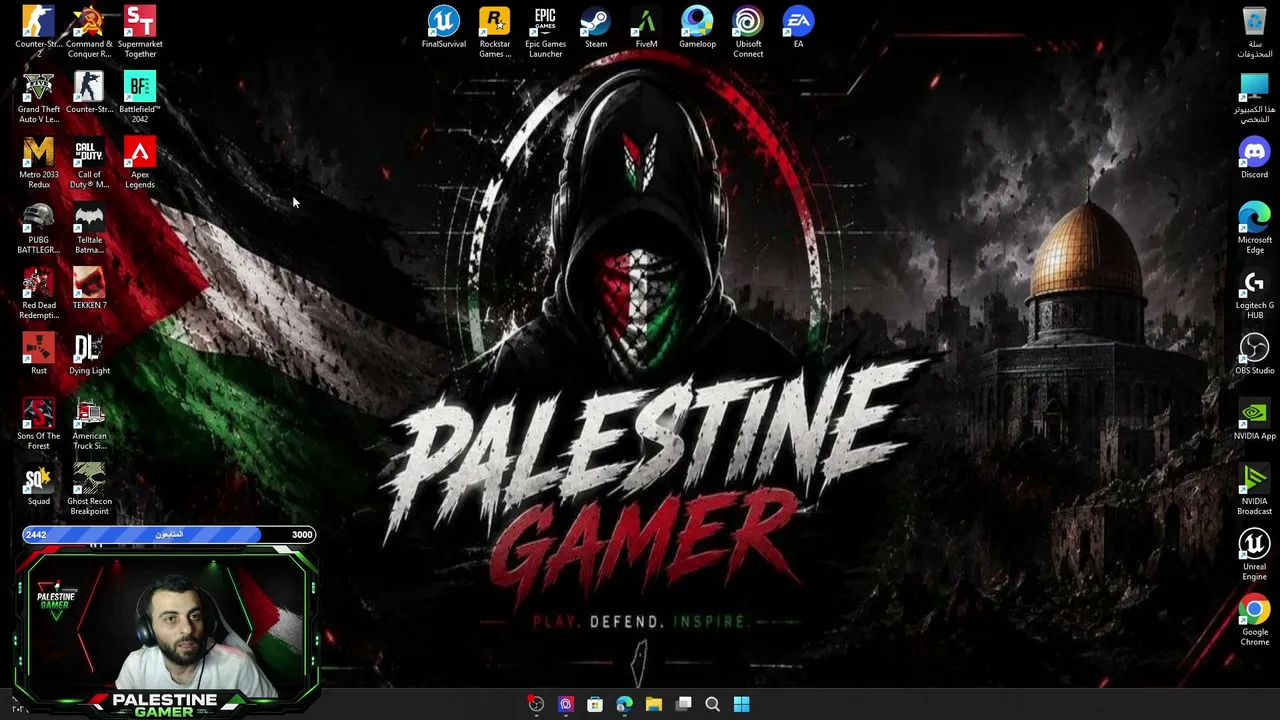Select the Discord desktop shortcut
Viewport: 1280px width, 720px height.
1254,158
